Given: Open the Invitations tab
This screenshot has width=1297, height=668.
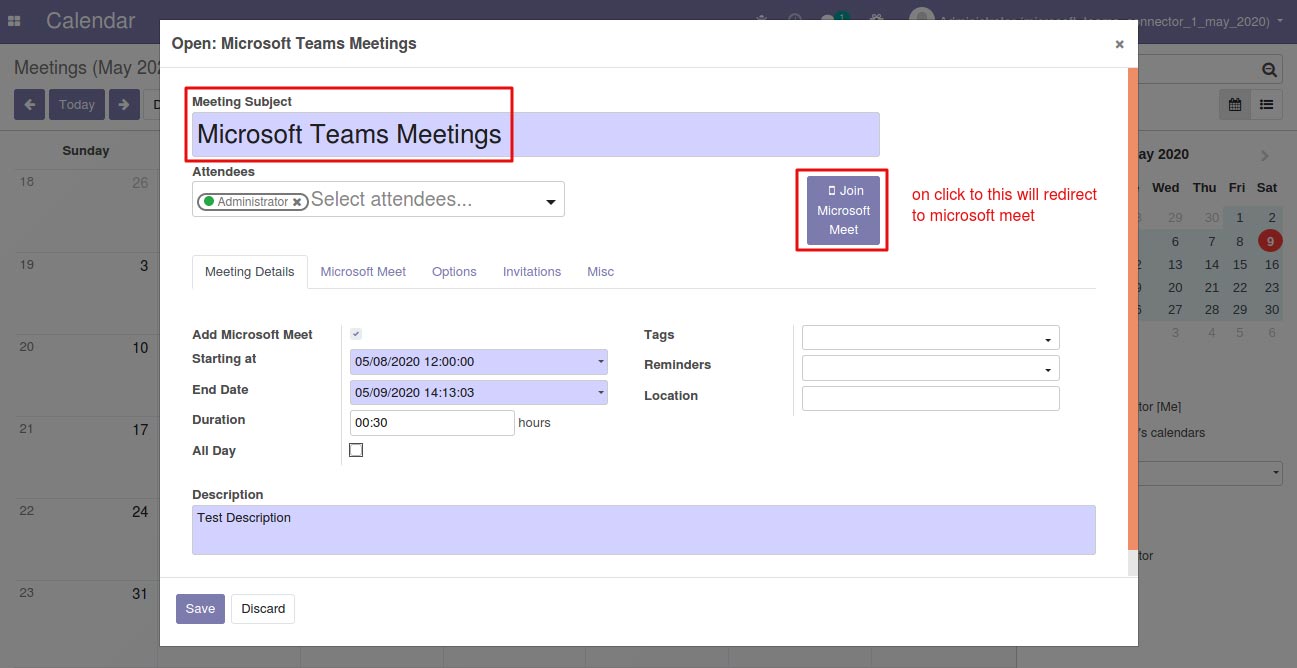Looking at the screenshot, I should (x=532, y=271).
